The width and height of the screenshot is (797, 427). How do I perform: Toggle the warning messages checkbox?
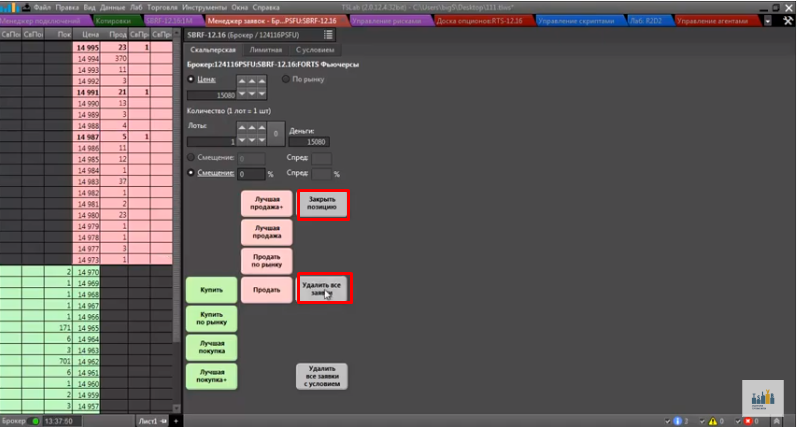pyautogui.click(x=702, y=421)
